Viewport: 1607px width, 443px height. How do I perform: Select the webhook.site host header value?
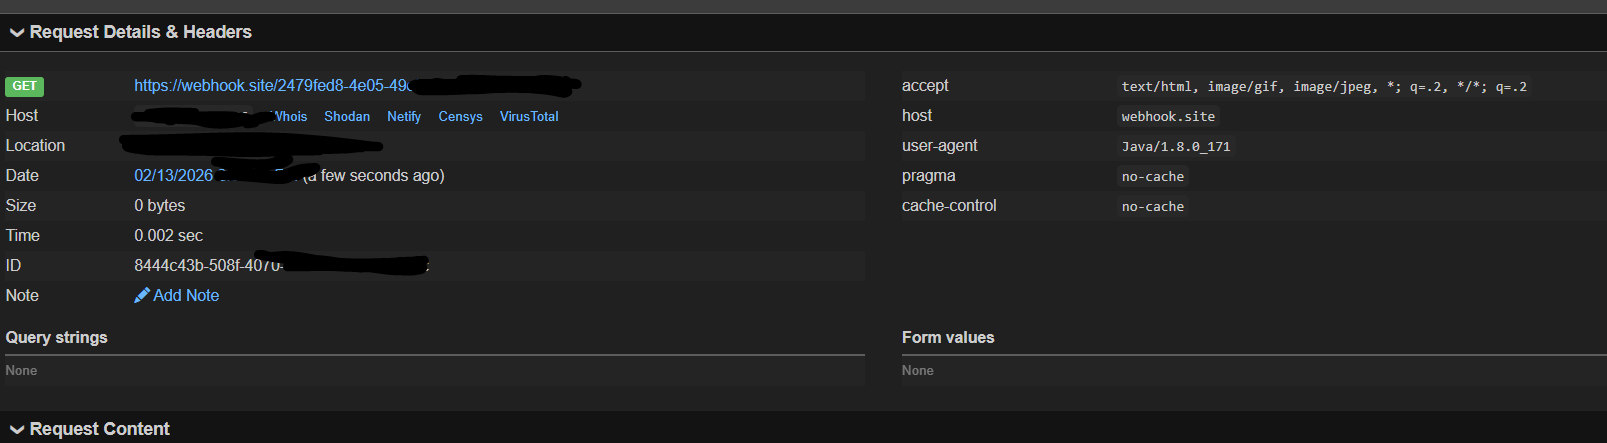(1168, 117)
